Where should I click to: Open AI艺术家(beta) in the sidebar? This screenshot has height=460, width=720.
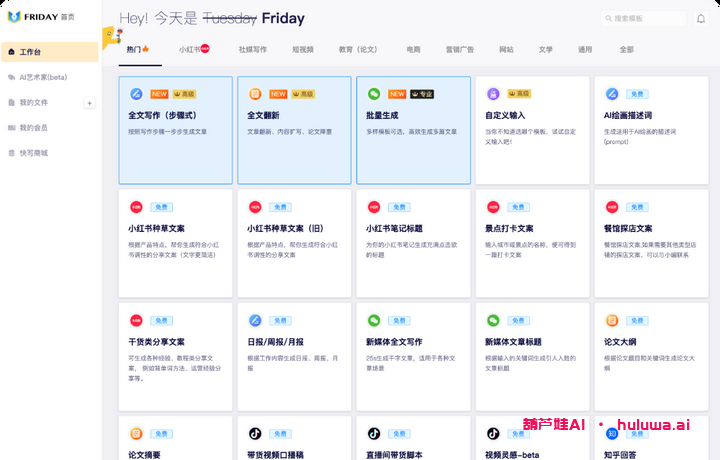(42, 77)
